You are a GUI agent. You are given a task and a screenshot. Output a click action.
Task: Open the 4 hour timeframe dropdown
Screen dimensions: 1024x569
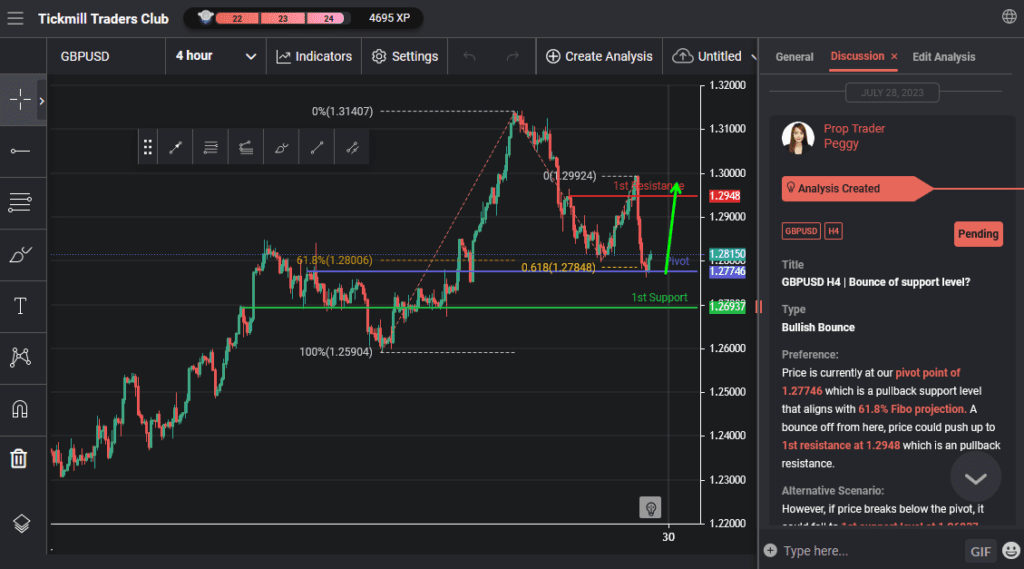(x=216, y=56)
